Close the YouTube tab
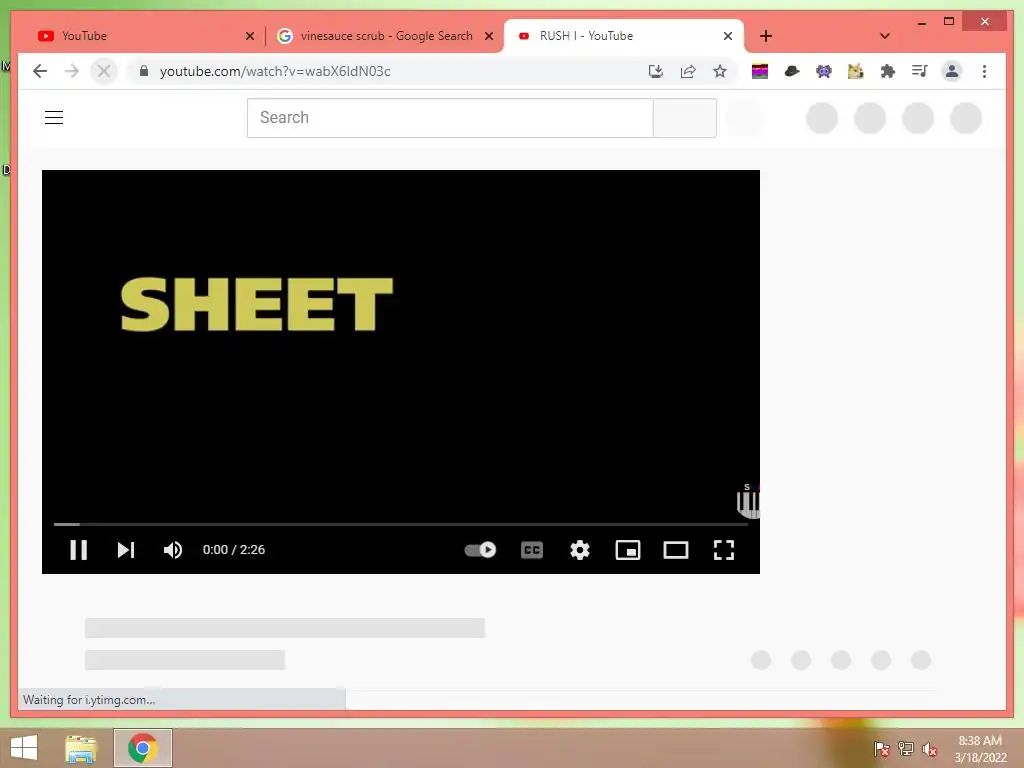Viewport: 1024px width, 768px height. click(249, 36)
